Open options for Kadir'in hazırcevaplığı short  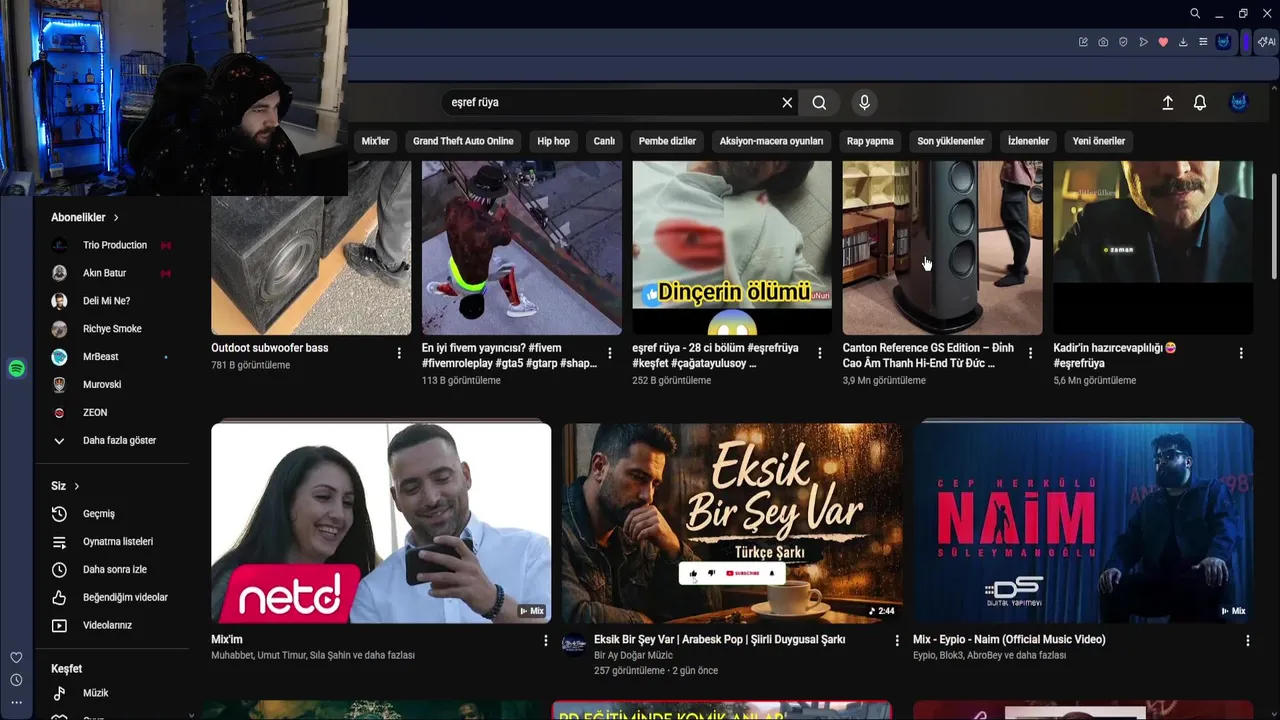(x=1241, y=353)
